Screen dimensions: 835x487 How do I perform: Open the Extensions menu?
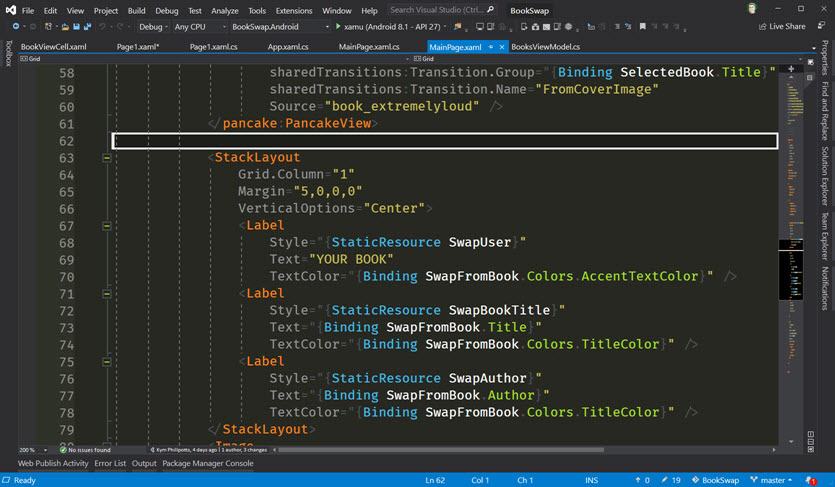coord(294,11)
